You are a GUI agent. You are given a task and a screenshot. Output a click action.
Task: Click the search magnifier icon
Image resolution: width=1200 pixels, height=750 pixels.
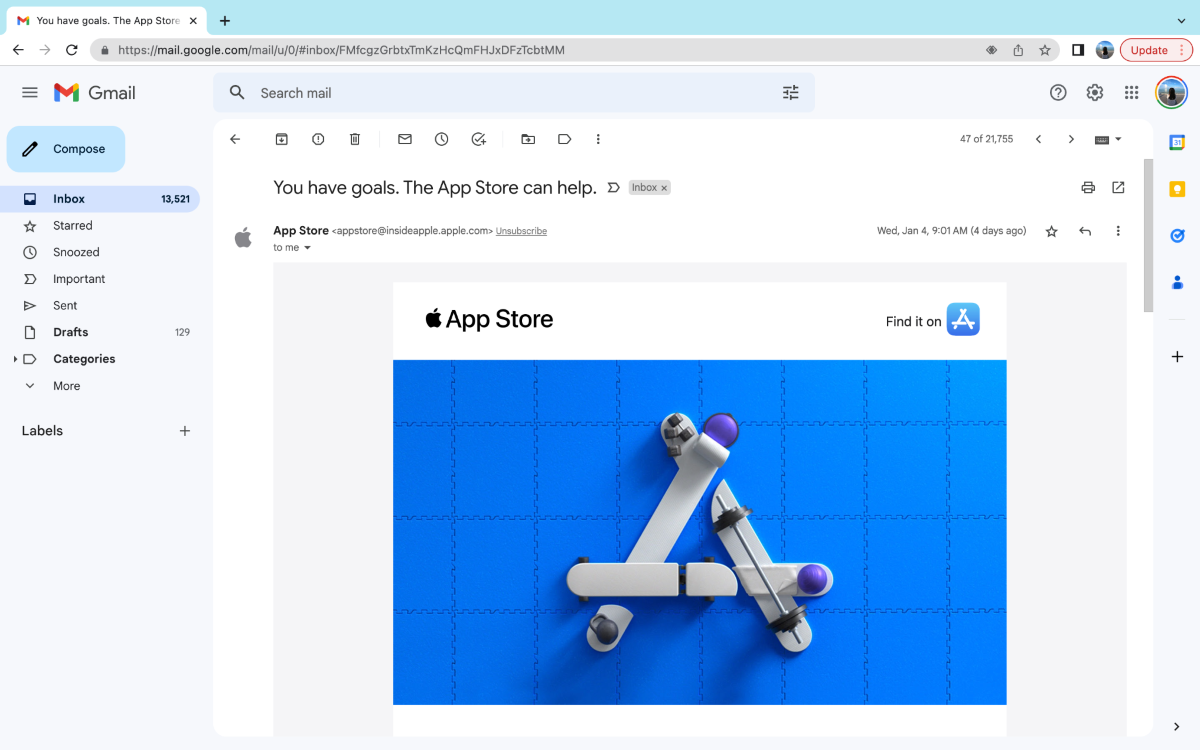pyautogui.click(x=237, y=92)
